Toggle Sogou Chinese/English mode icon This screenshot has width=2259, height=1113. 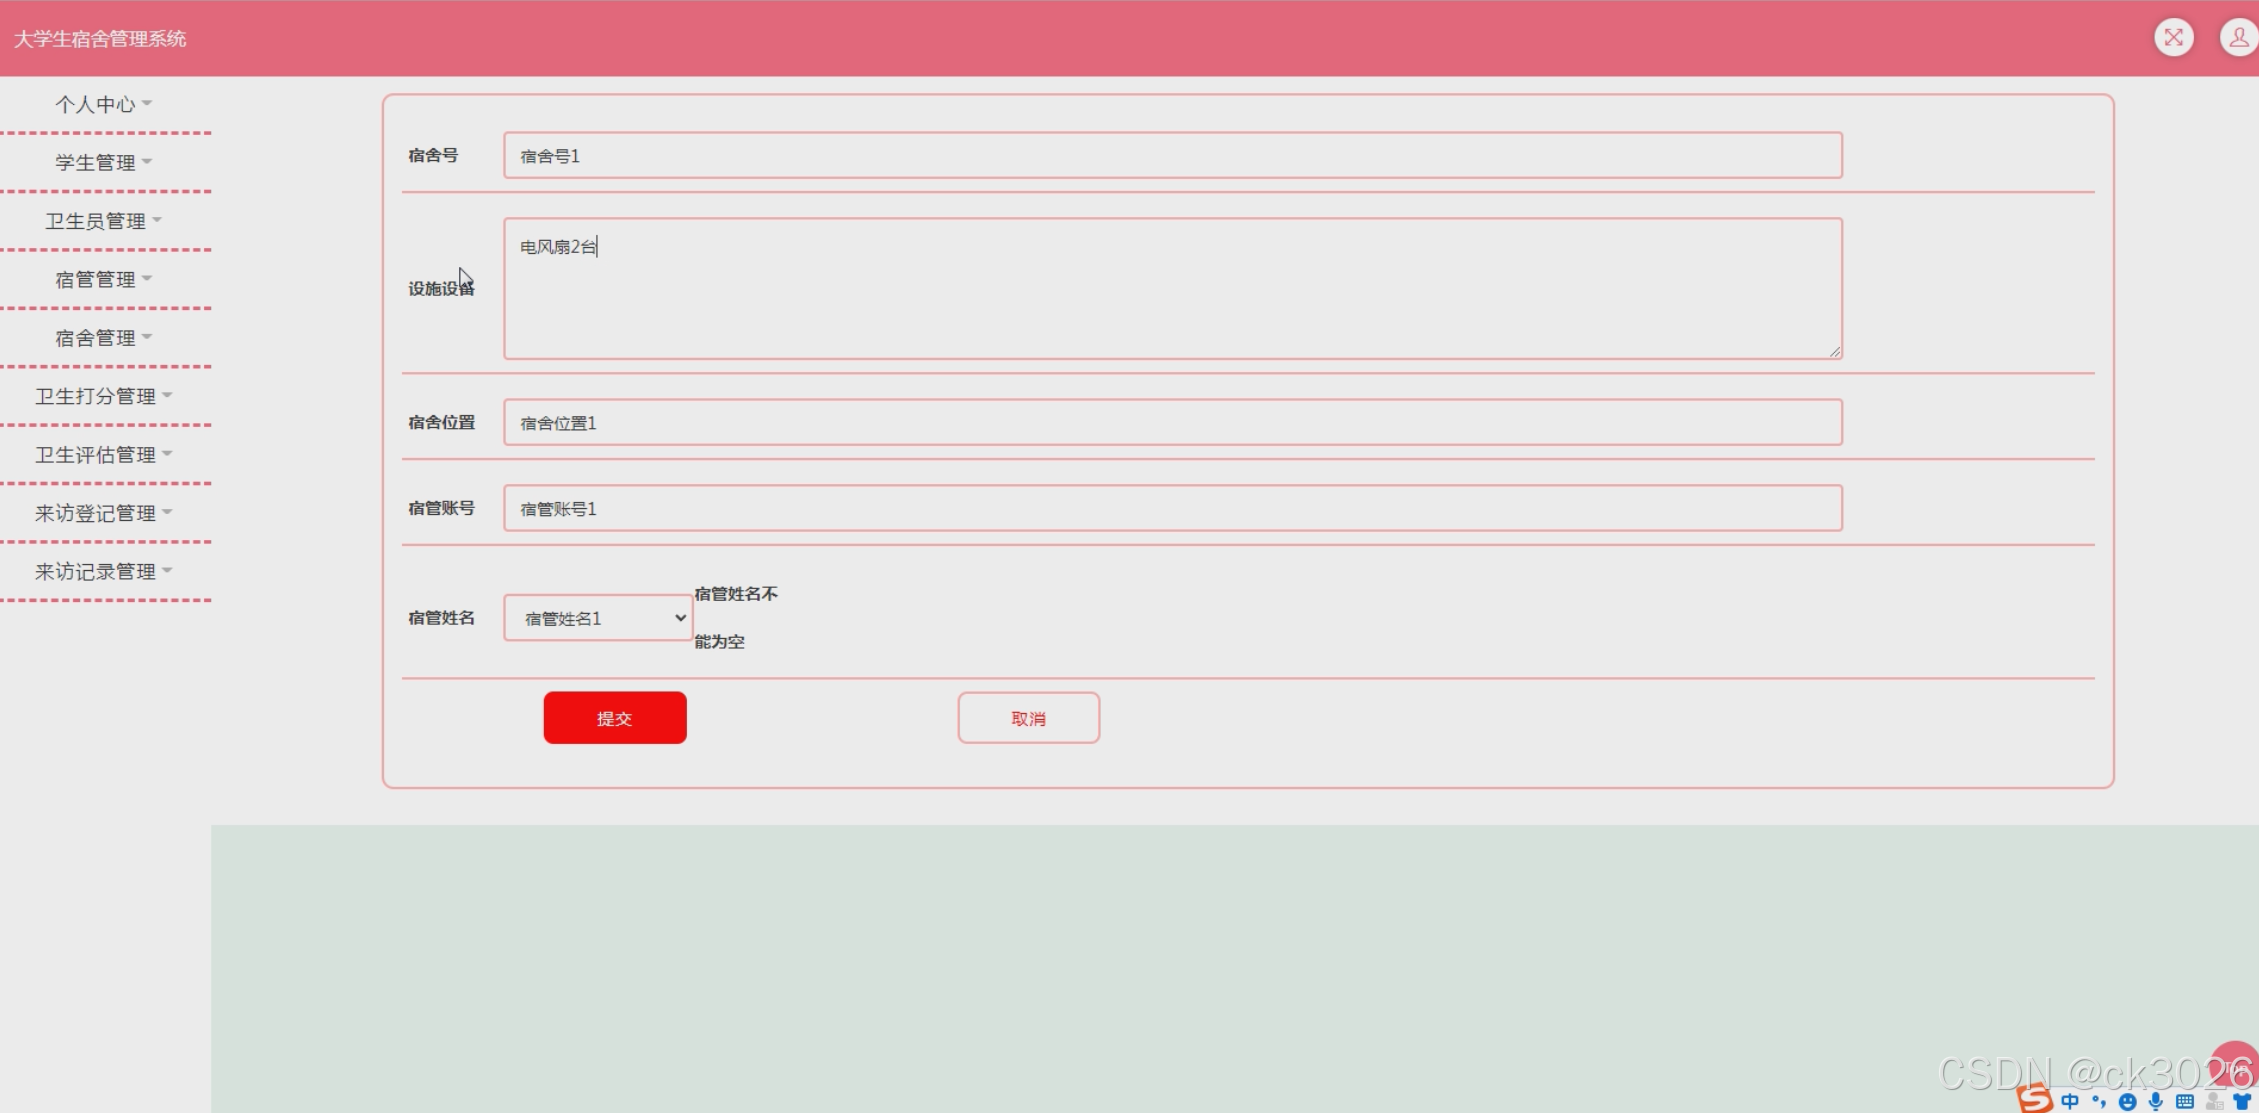point(2070,1101)
